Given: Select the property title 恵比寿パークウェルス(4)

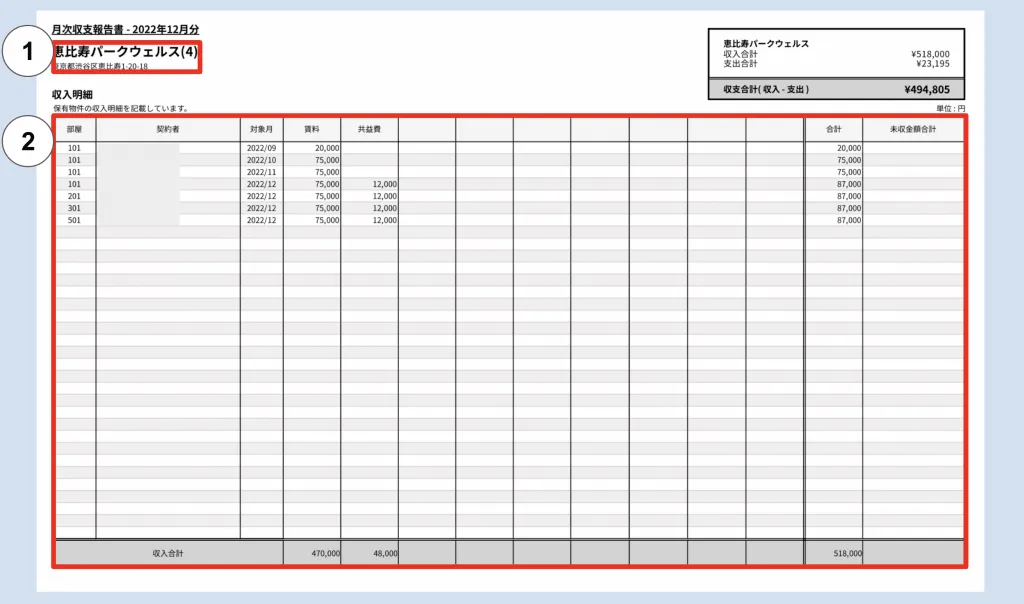Looking at the screenshot, I should tap(126, 52).
